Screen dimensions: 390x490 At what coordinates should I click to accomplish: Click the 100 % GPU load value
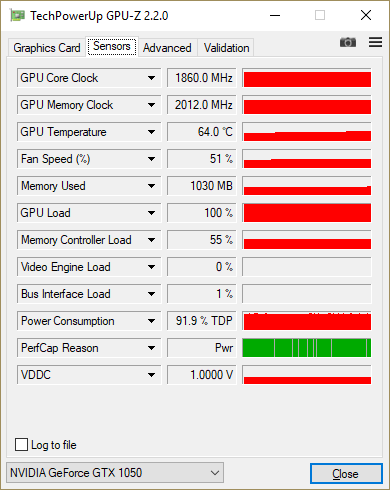tap(202, 213)
